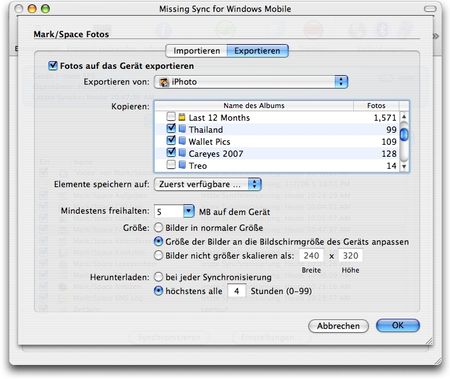Click the Wallet Pics album name
The image size is (450, 379).
tap(209, 142)
